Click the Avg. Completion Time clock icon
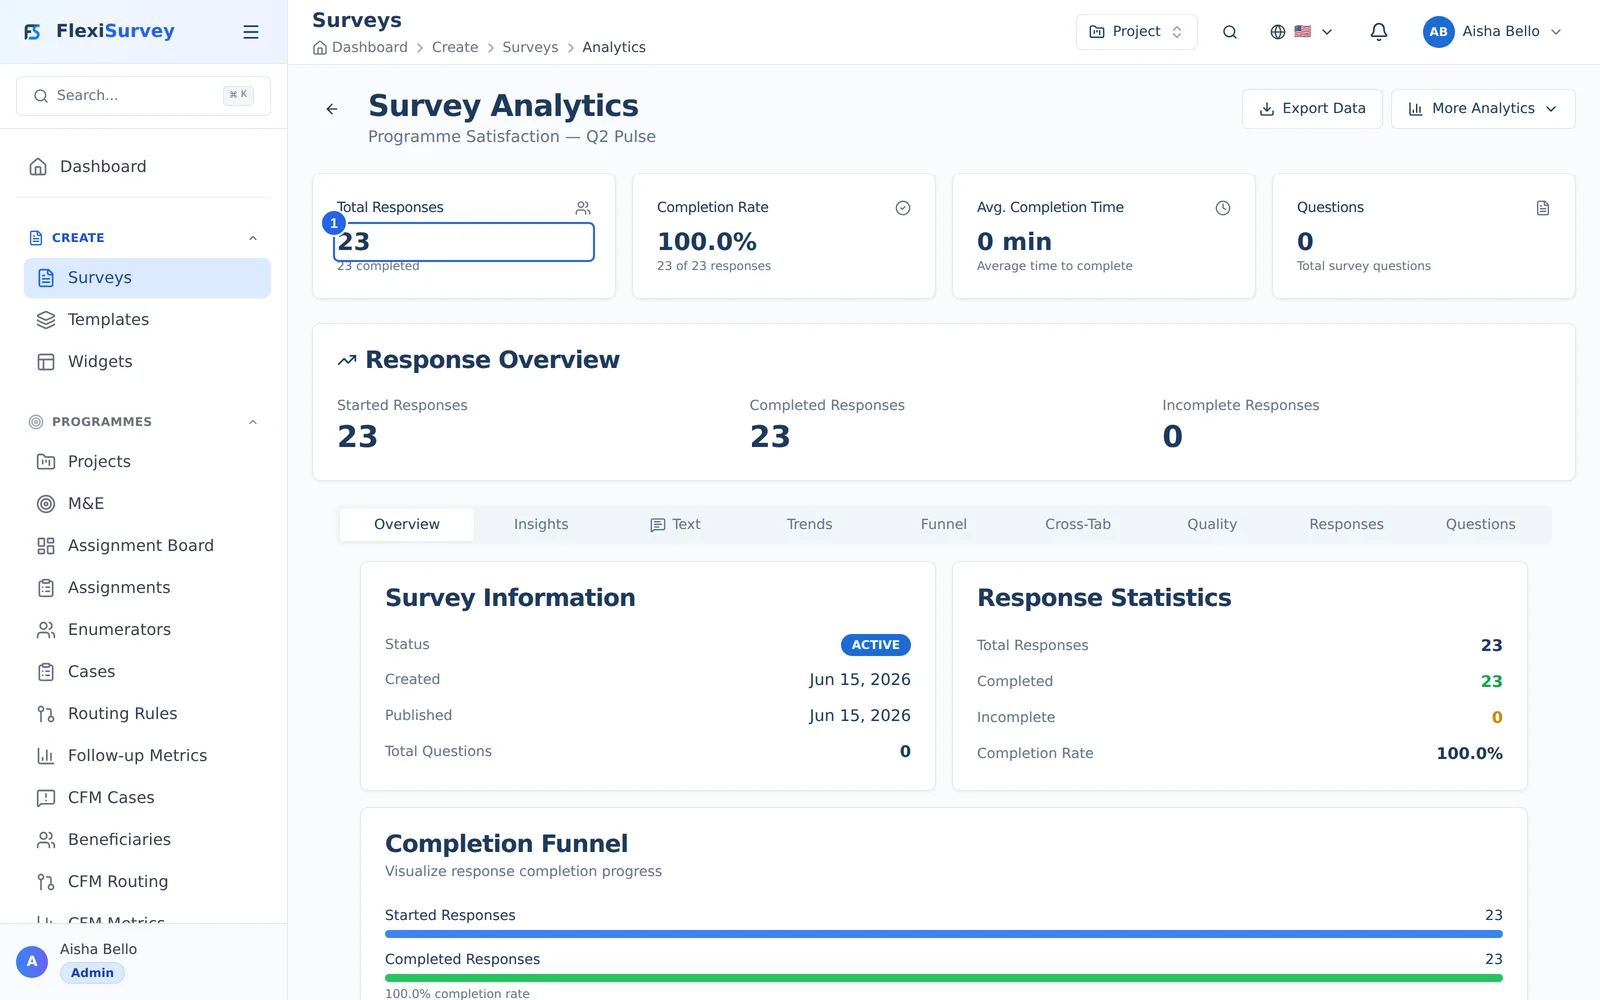 tap(1223, 208)
